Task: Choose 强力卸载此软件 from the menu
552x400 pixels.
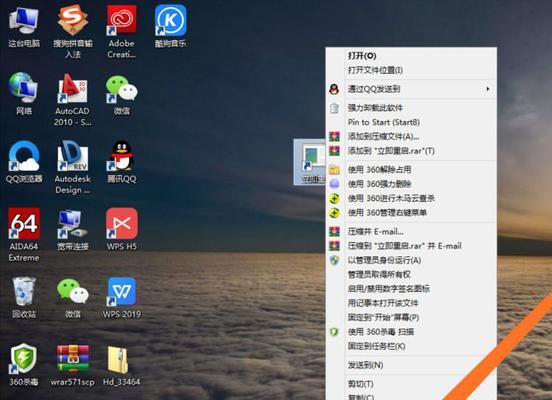Action: 411,108
